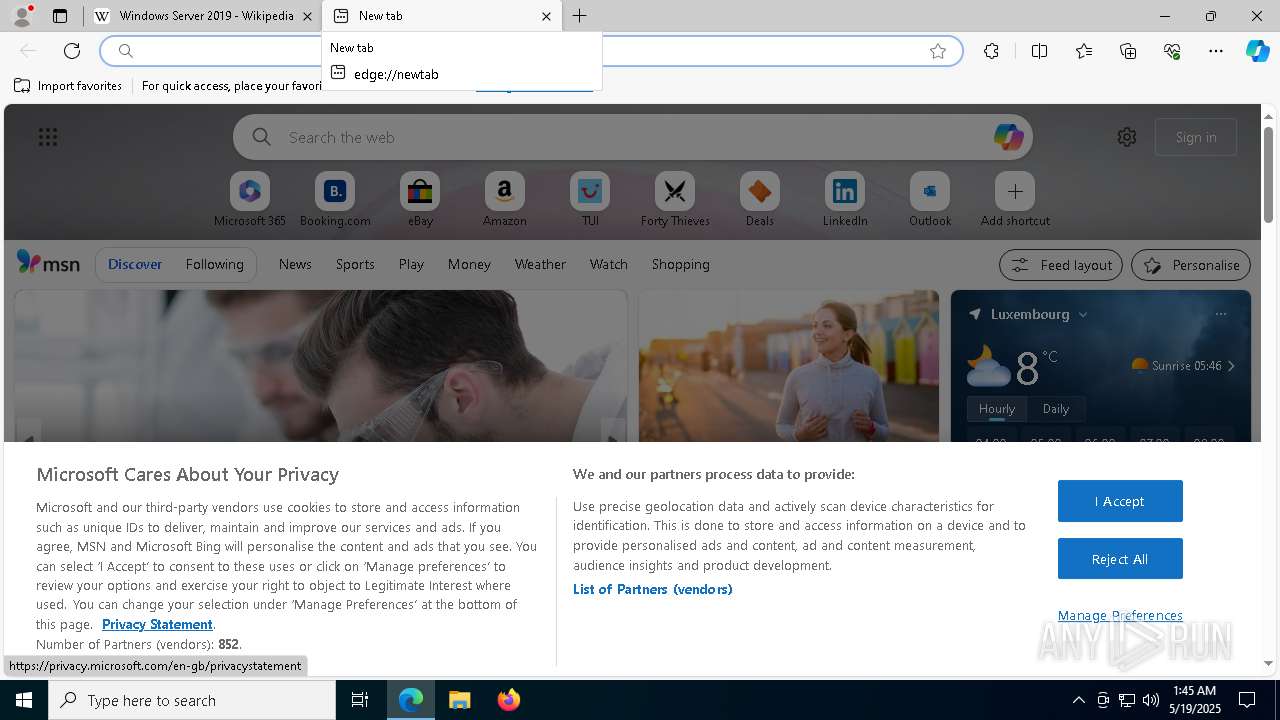The width and height of the screenshot is (1280, 720).
Task: Expand the Luxembourg location dropdown
Action: pos(1083,314)
